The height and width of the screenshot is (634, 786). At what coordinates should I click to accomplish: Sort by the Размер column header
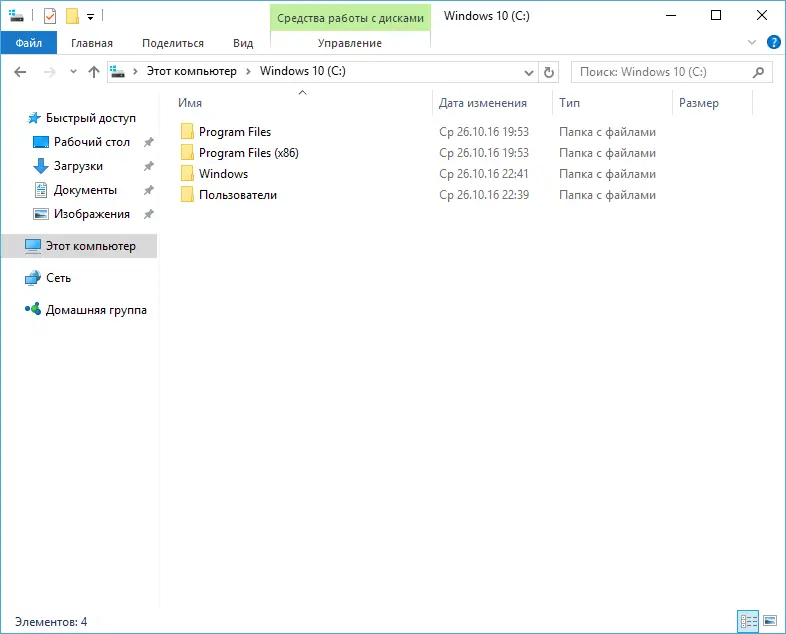coord(712,103)
